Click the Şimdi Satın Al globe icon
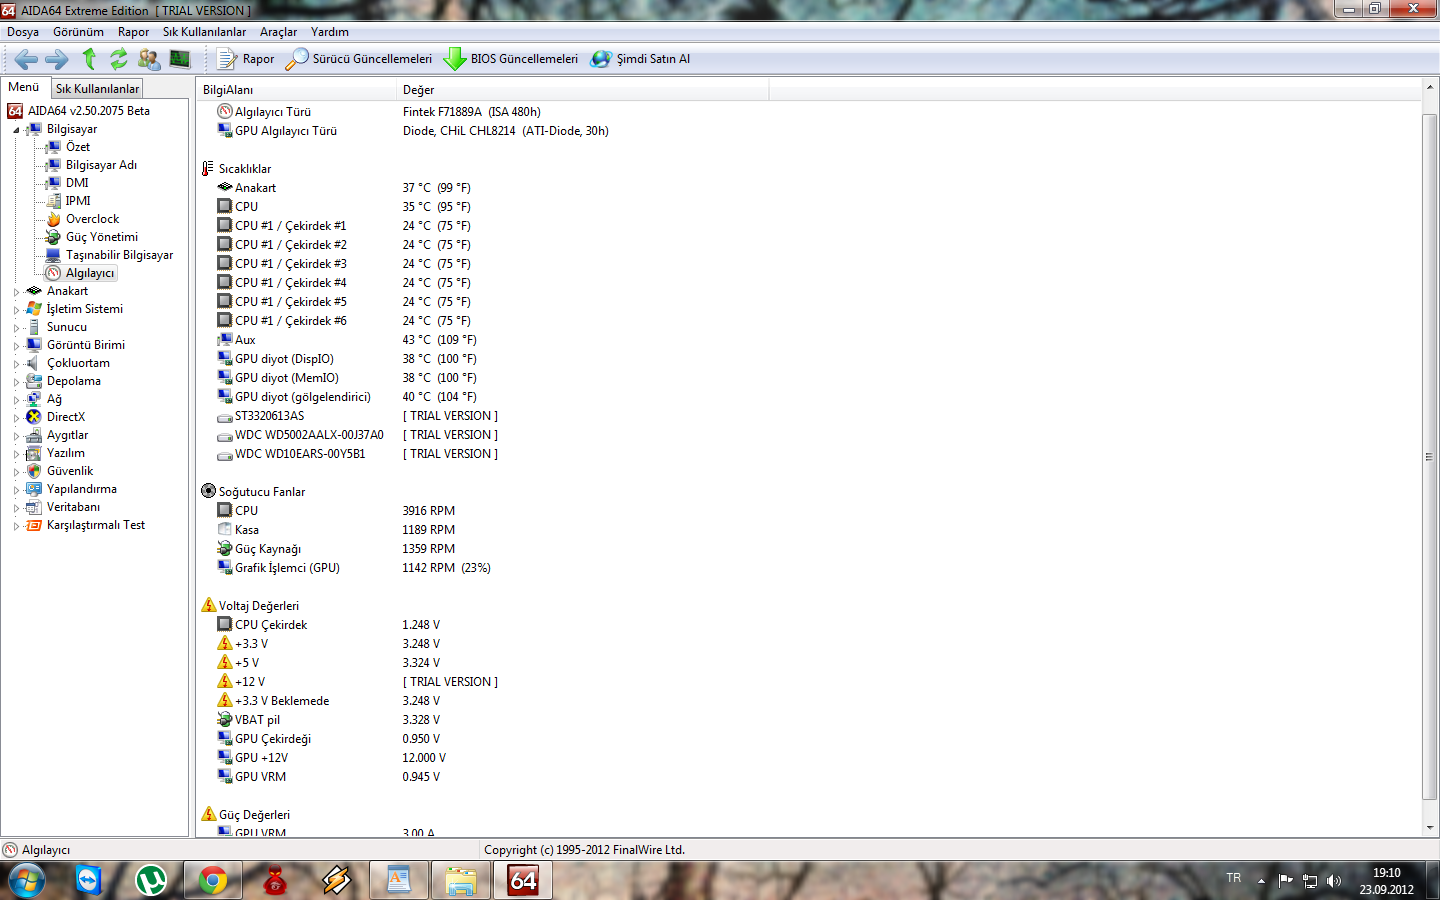The width and height of the screenshot is (1440, 900). coord(600,59)
